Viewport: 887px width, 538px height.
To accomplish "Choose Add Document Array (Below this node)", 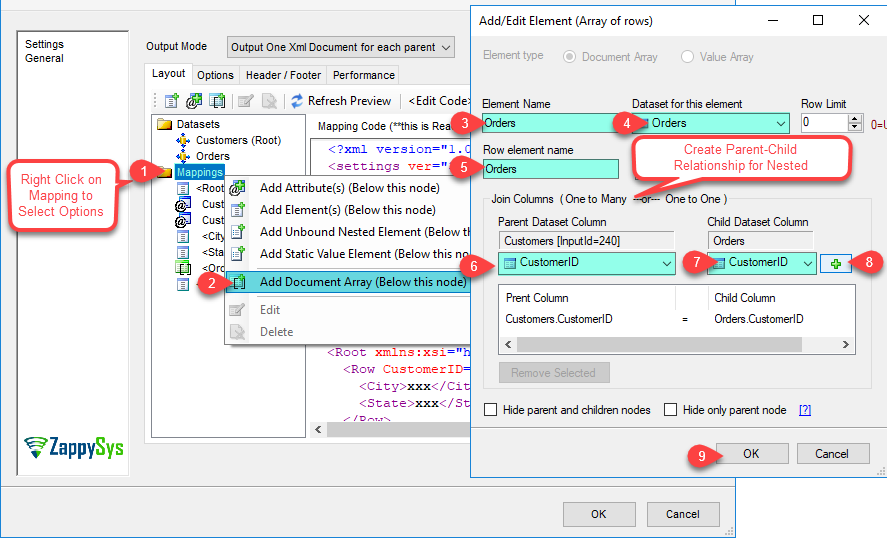I will pyautogui.click(x=349, y=282).
